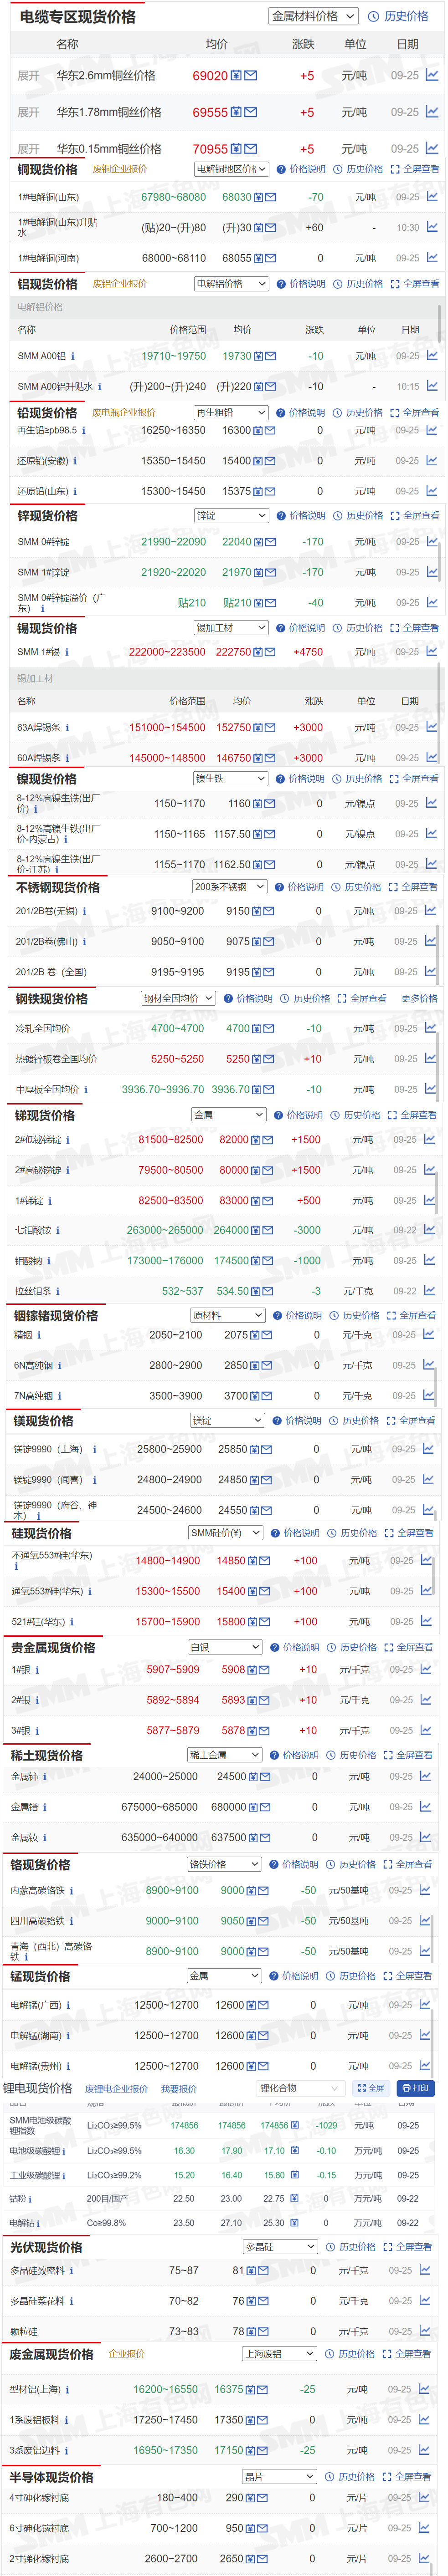Open trend chart for 七钼酸铵

coord(430,1230)
